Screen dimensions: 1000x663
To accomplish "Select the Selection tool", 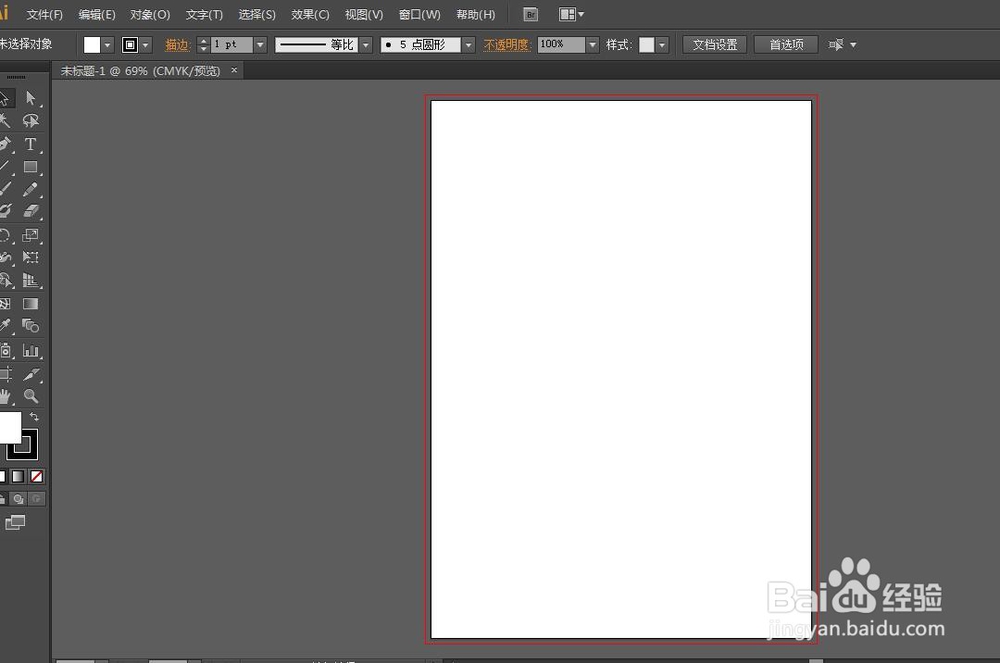I will point(12,98).
